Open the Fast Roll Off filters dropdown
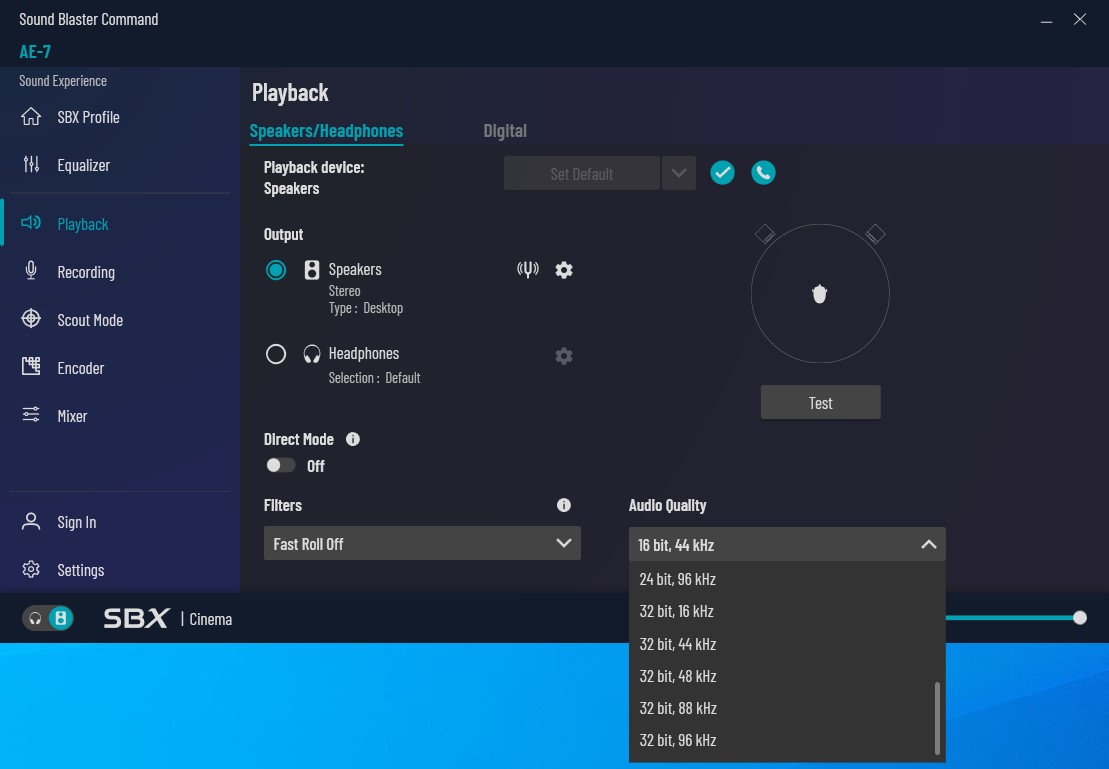This screenshot has width=1109, height=769. 422,544
